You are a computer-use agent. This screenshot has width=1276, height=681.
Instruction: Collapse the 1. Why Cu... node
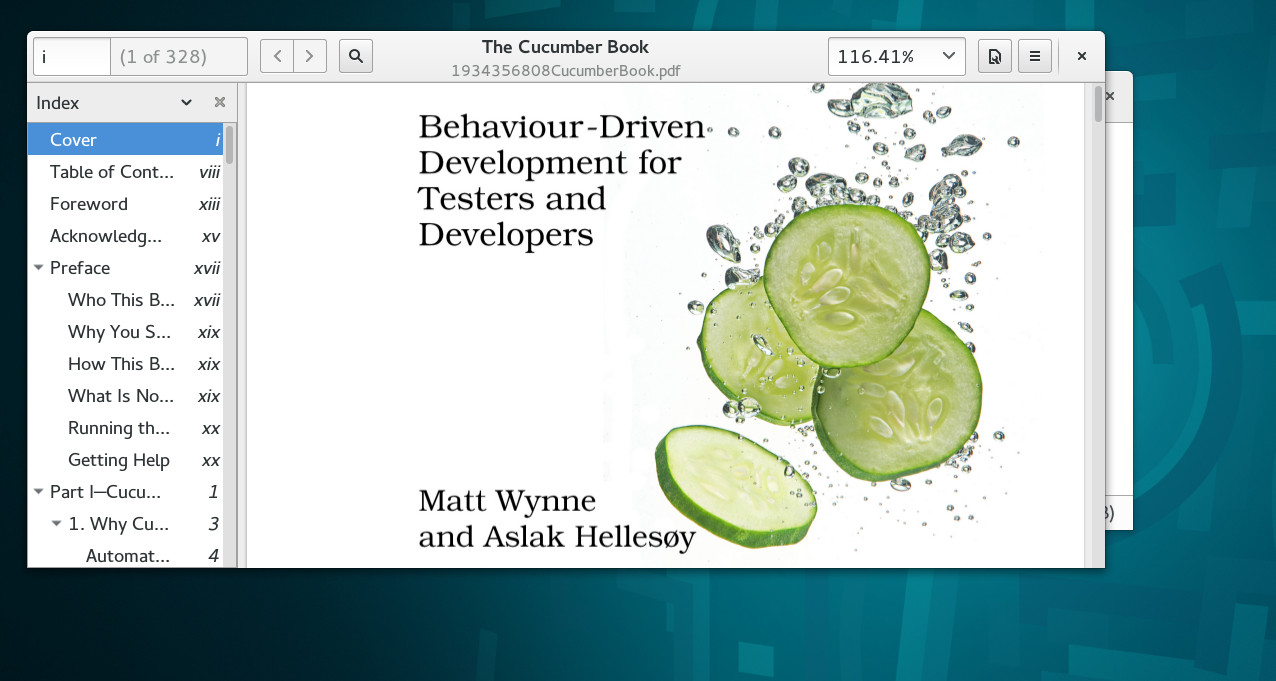[56, 524]
